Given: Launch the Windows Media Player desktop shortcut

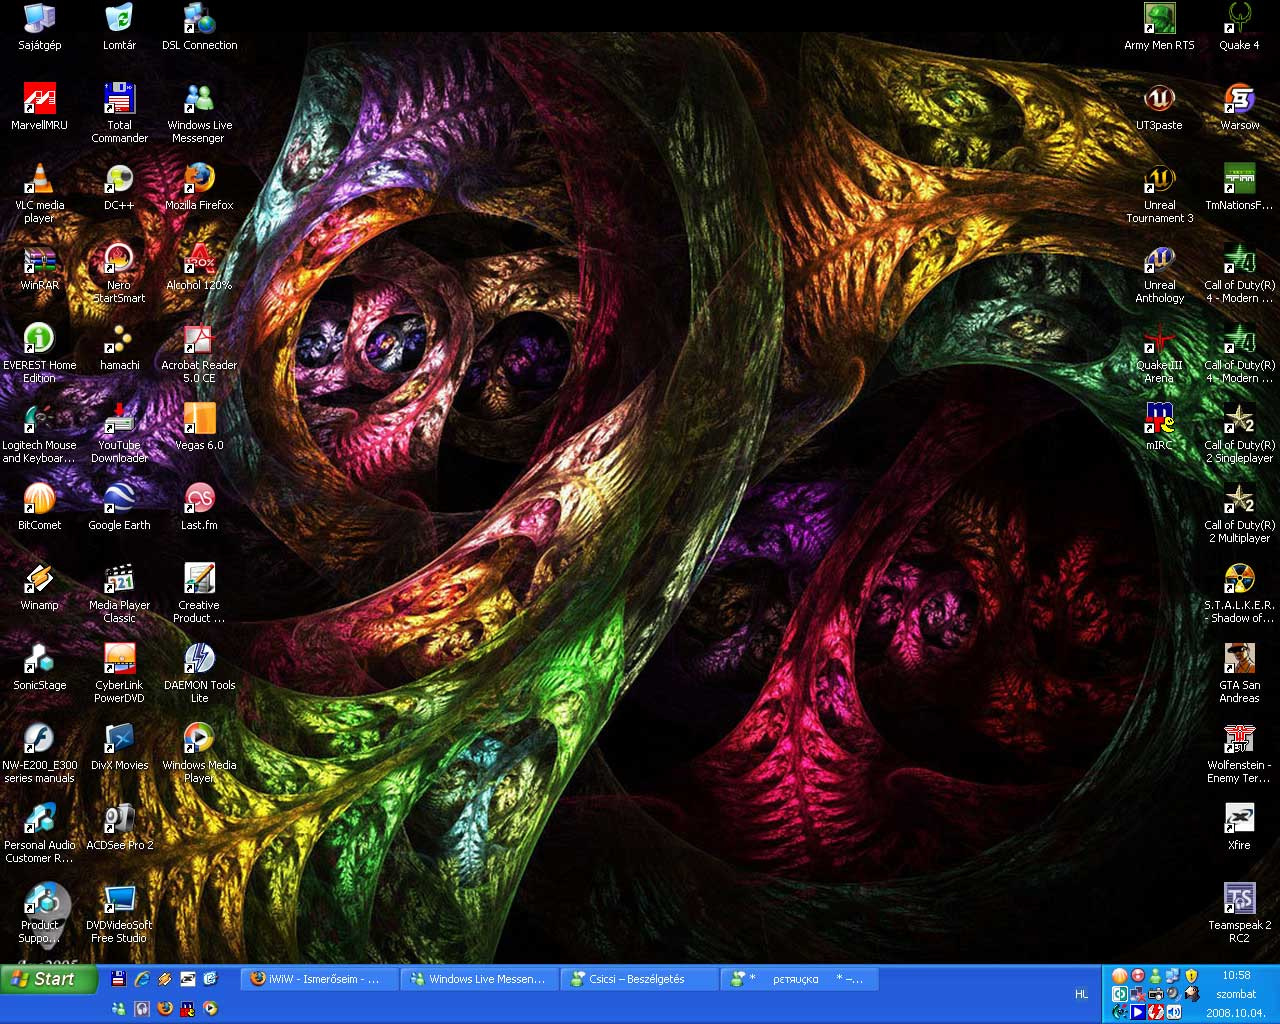Looking at the screenshot, I should 200,753.
